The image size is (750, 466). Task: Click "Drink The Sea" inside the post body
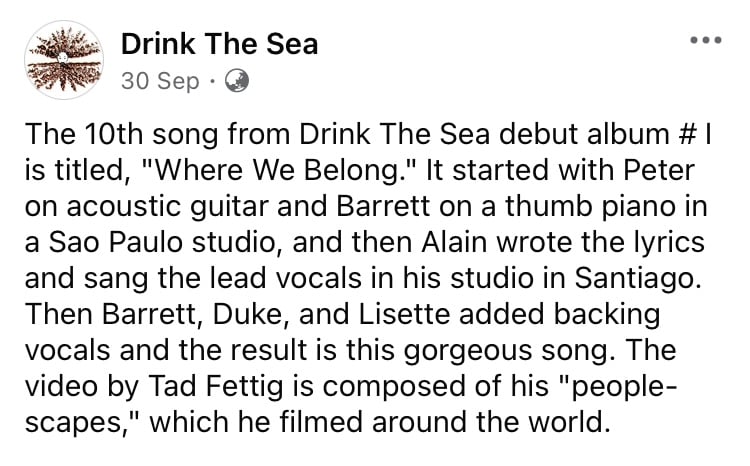pos(395,134)
